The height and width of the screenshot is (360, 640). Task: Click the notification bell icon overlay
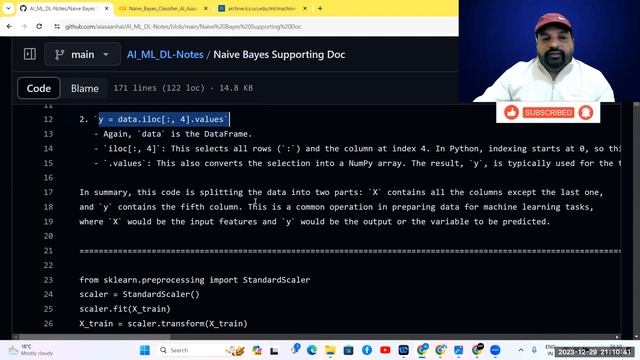click(586, 112)
